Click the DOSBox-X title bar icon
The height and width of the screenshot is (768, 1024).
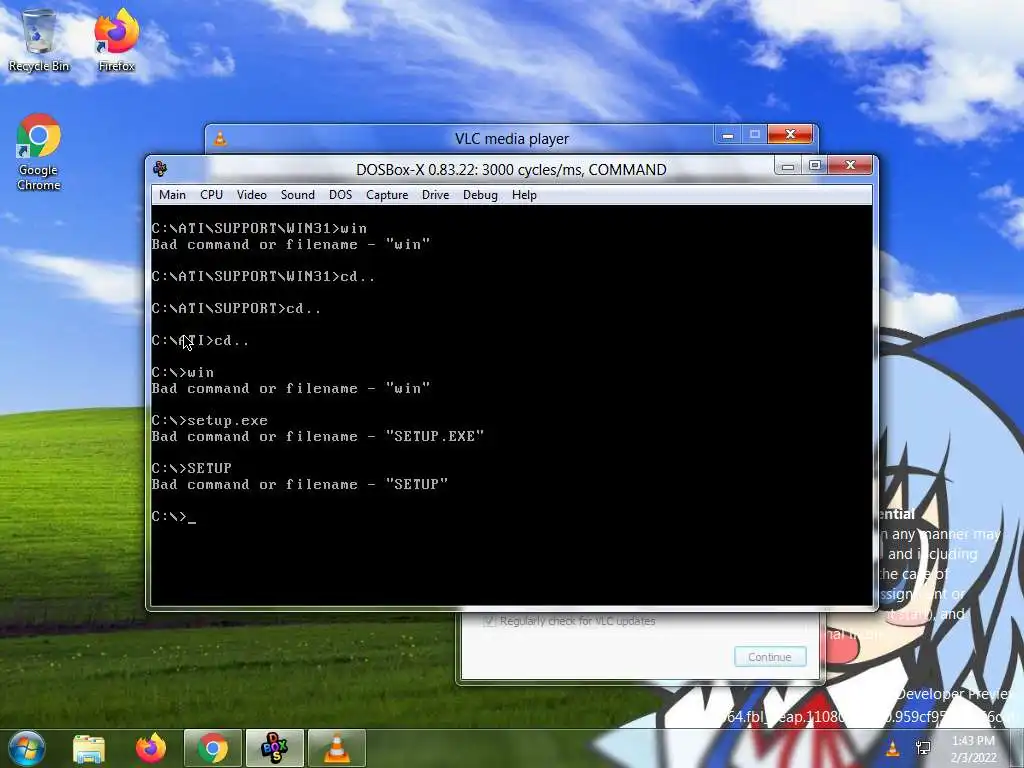160,169
